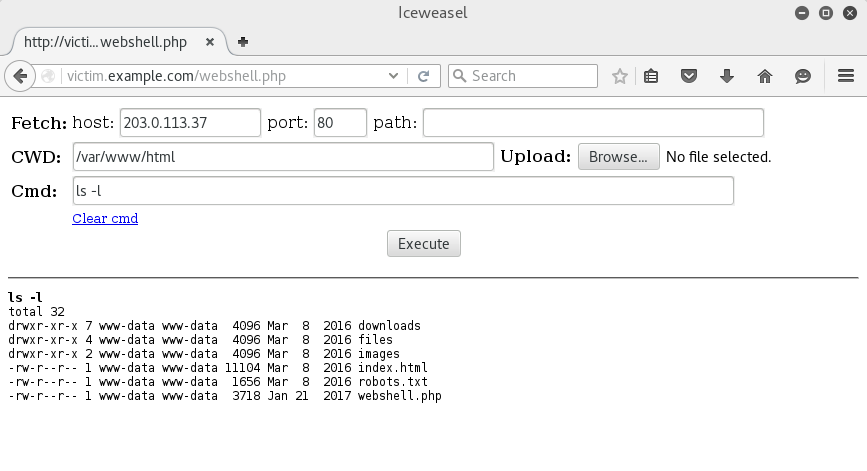
Task: Click the Upload: label
Action: [535, 156]
